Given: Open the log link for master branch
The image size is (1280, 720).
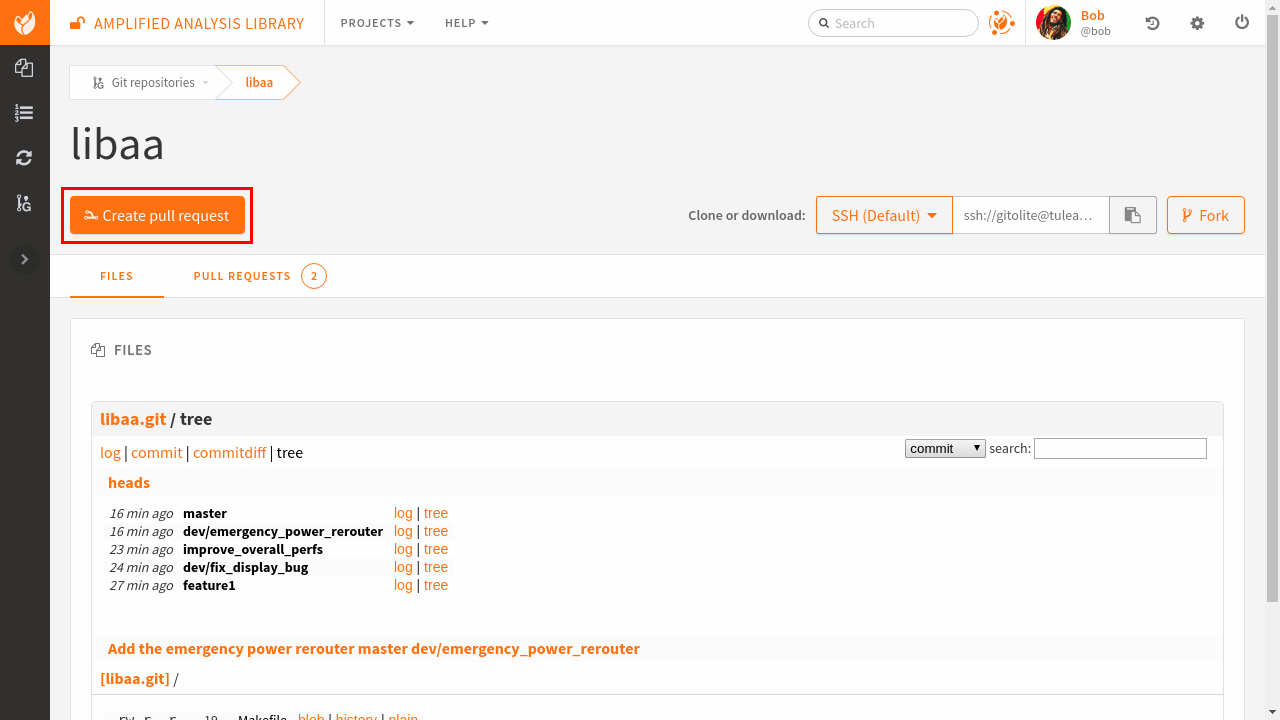Looking at the screenshot, I should 403,512.
